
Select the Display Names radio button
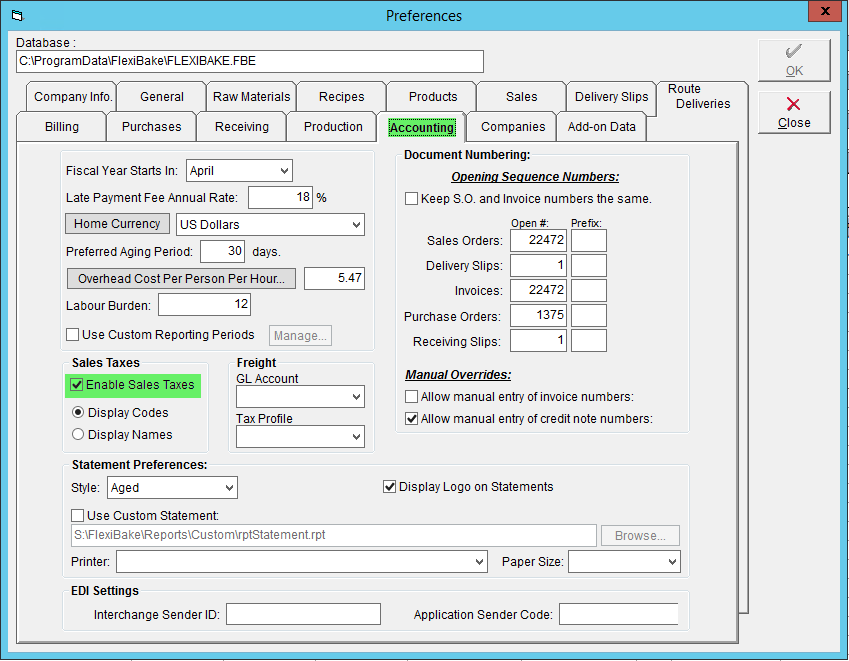pos(78,434)
